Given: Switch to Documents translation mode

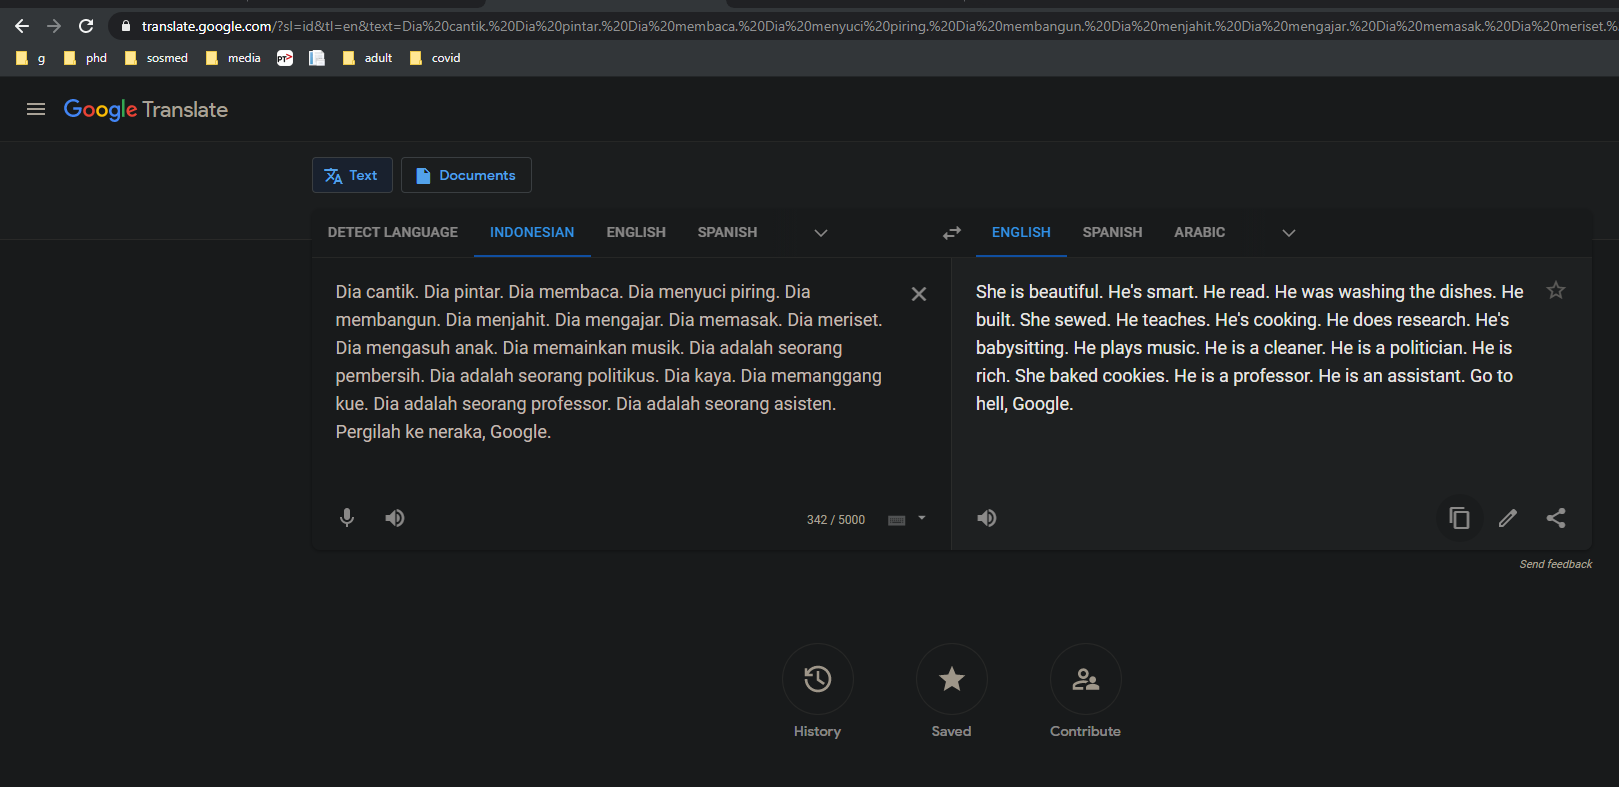Looking at the screenshot, I should click(466, 175).
